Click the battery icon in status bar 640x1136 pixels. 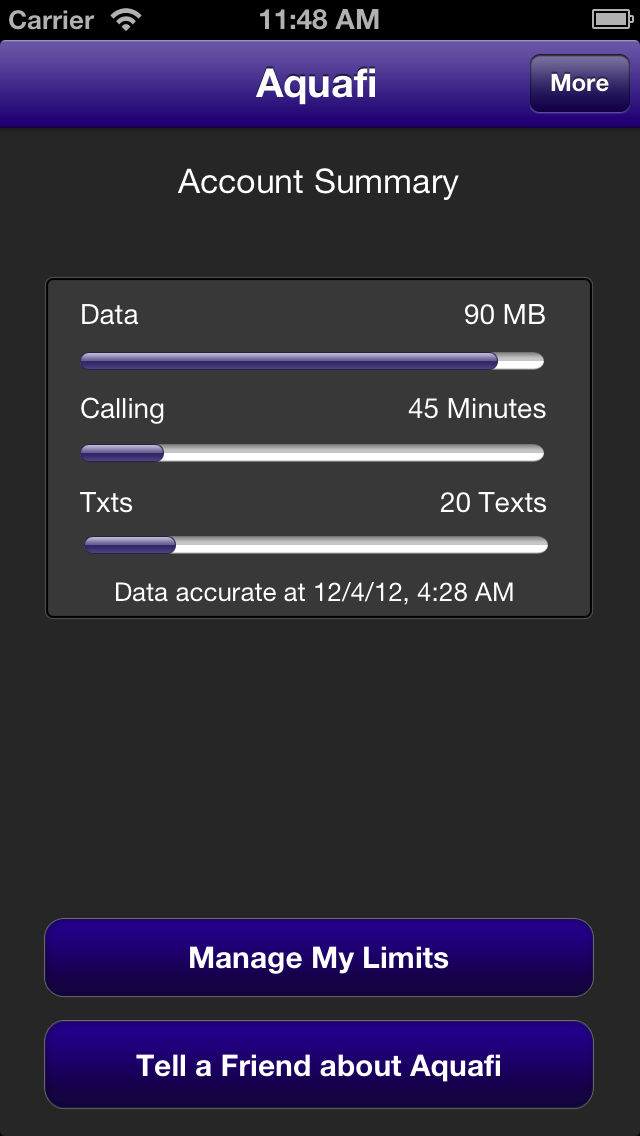pos(612,20)
